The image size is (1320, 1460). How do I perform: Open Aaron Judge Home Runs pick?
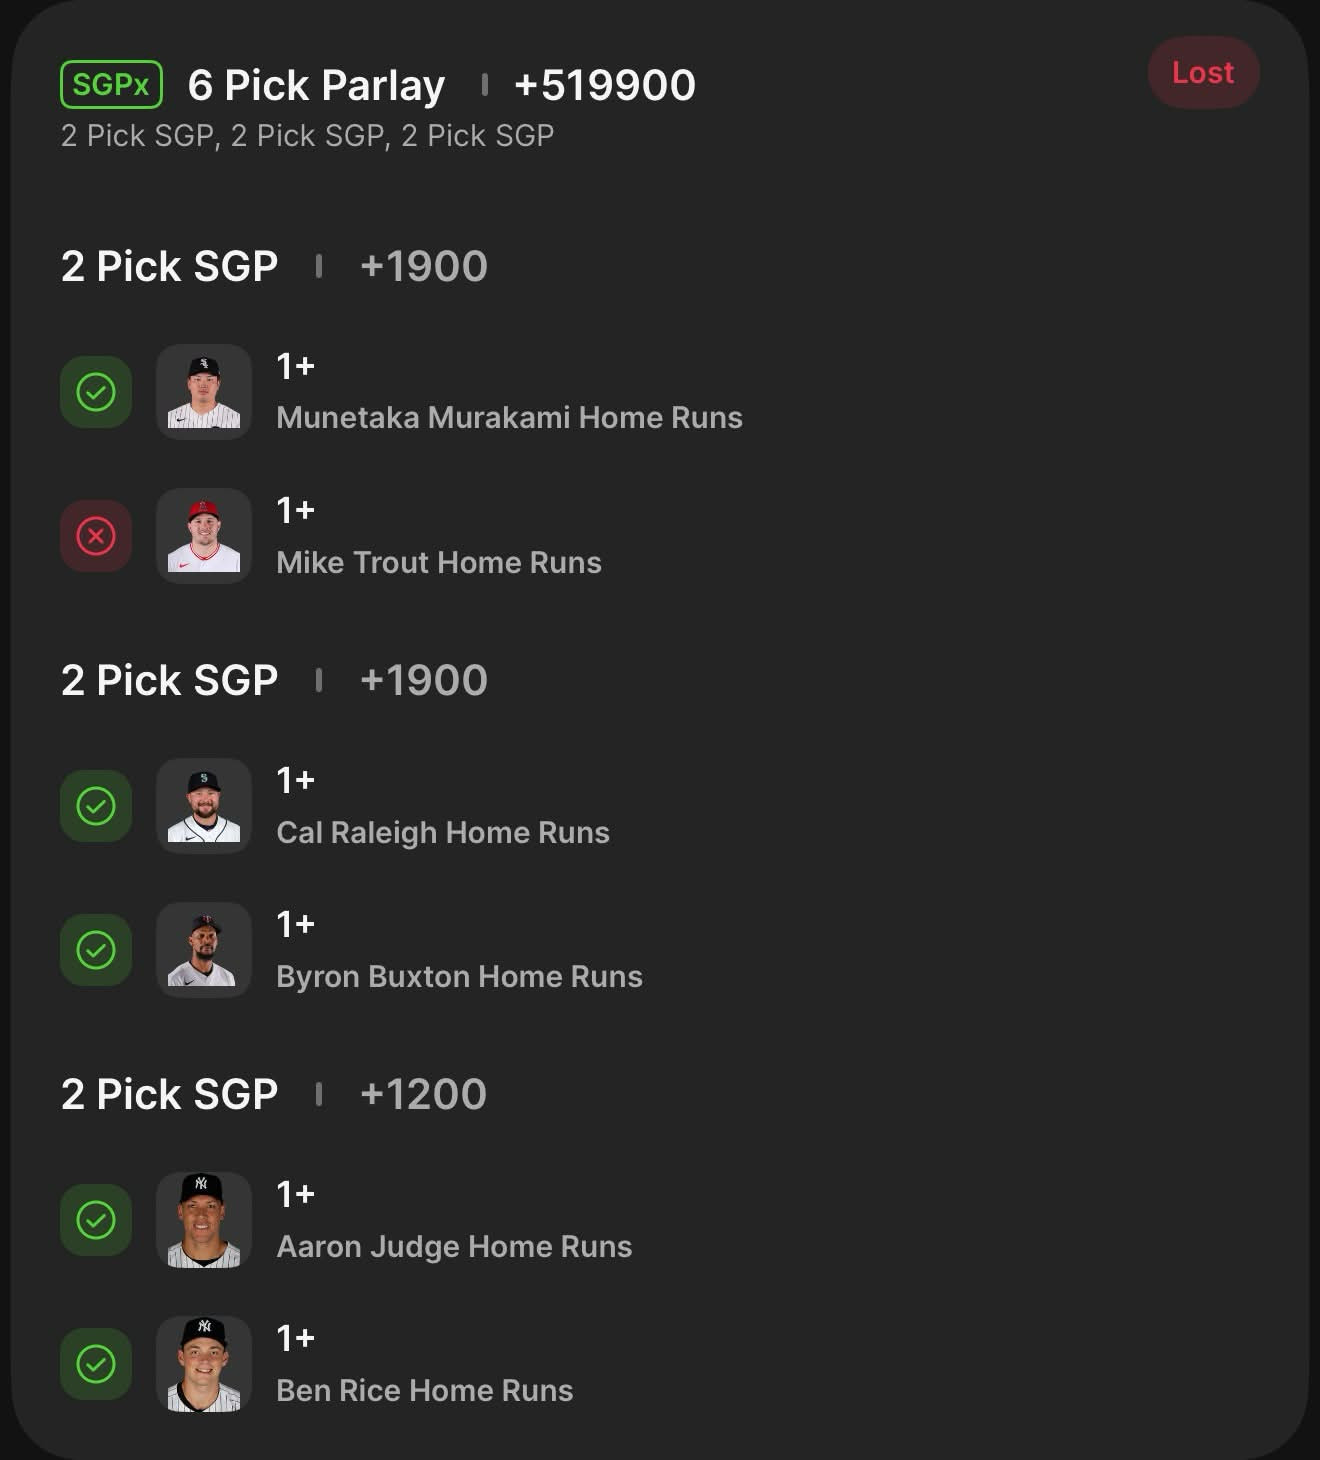[454, 1246]
